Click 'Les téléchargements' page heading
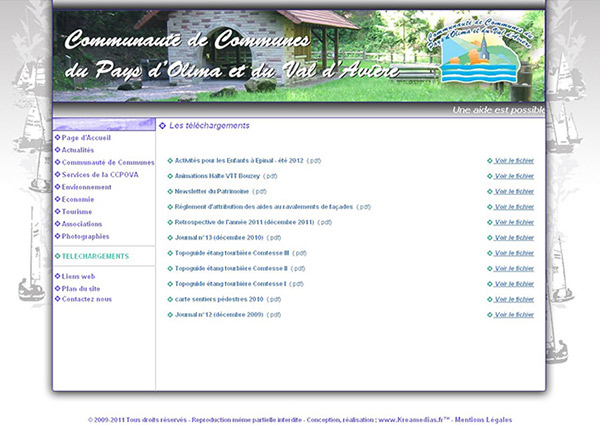The height and width of the screenshot is (425, 600). coord(209,125)
